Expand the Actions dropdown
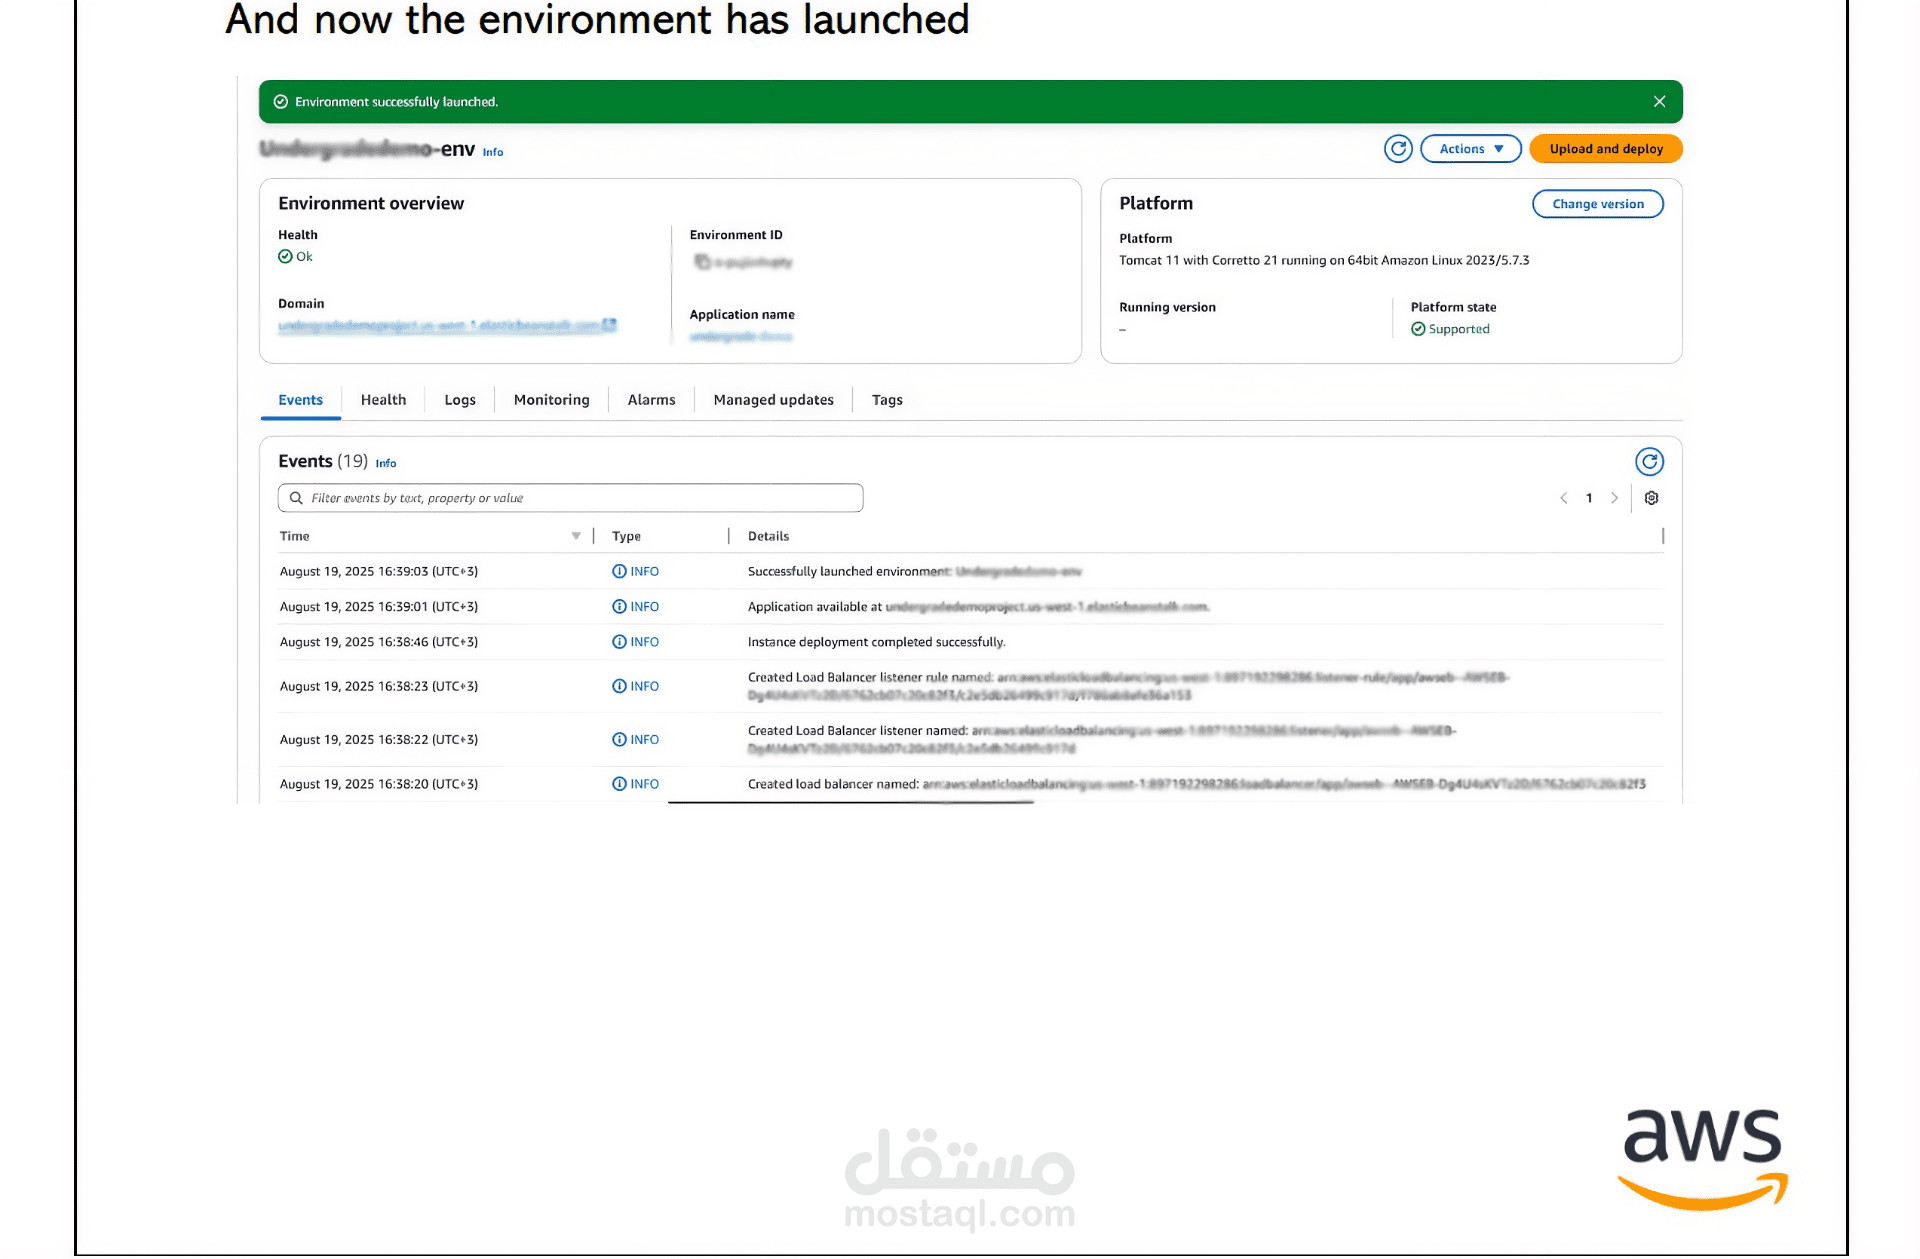Screen dimensions: 1920x1259 [1470, 148]
